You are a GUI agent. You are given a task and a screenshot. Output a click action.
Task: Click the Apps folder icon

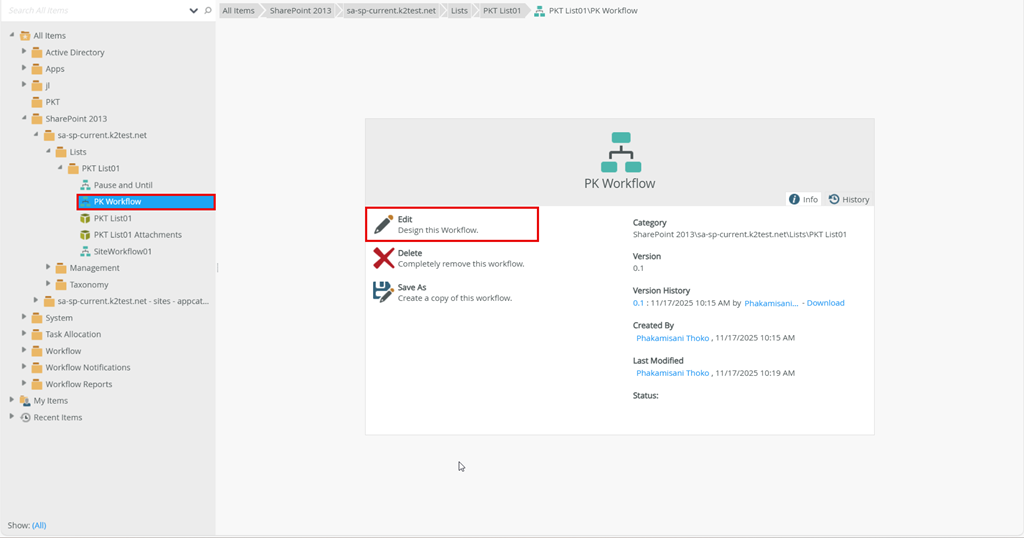[37, 69]
